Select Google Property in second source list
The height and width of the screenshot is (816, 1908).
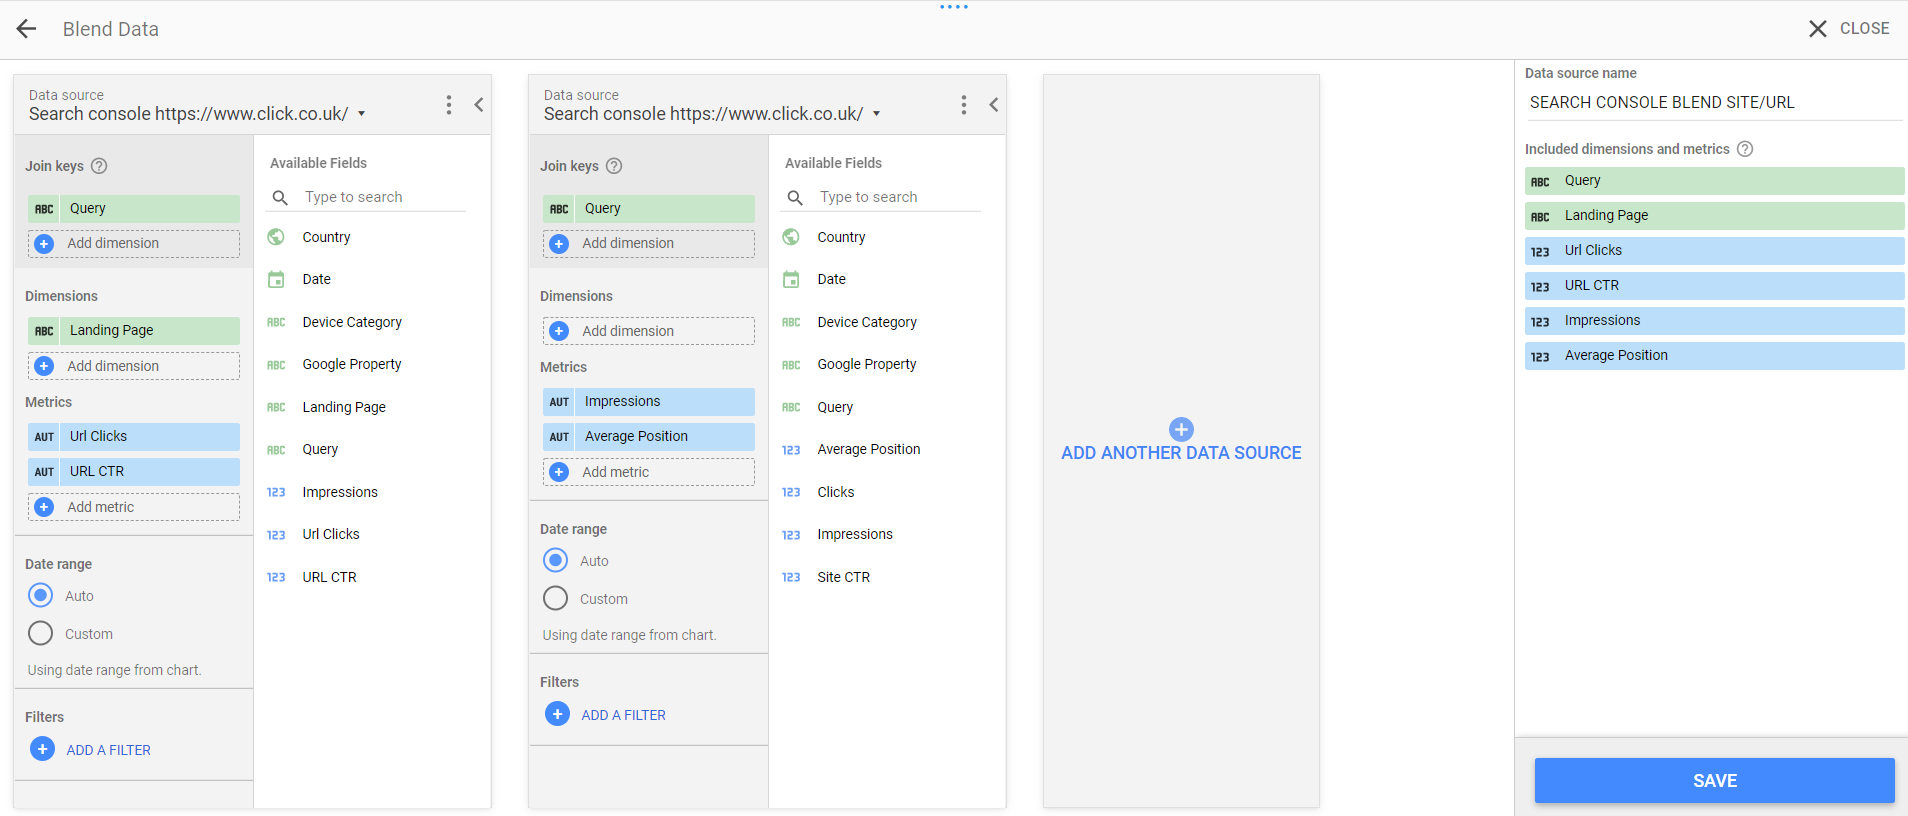[867, 365]
